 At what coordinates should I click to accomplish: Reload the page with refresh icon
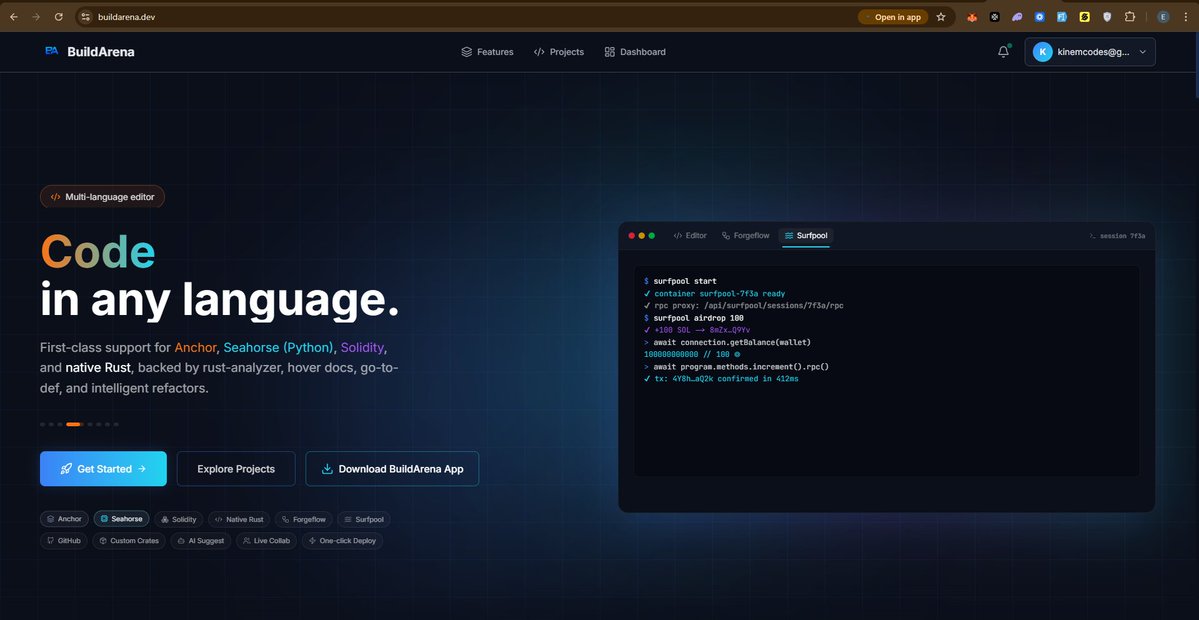59,17
